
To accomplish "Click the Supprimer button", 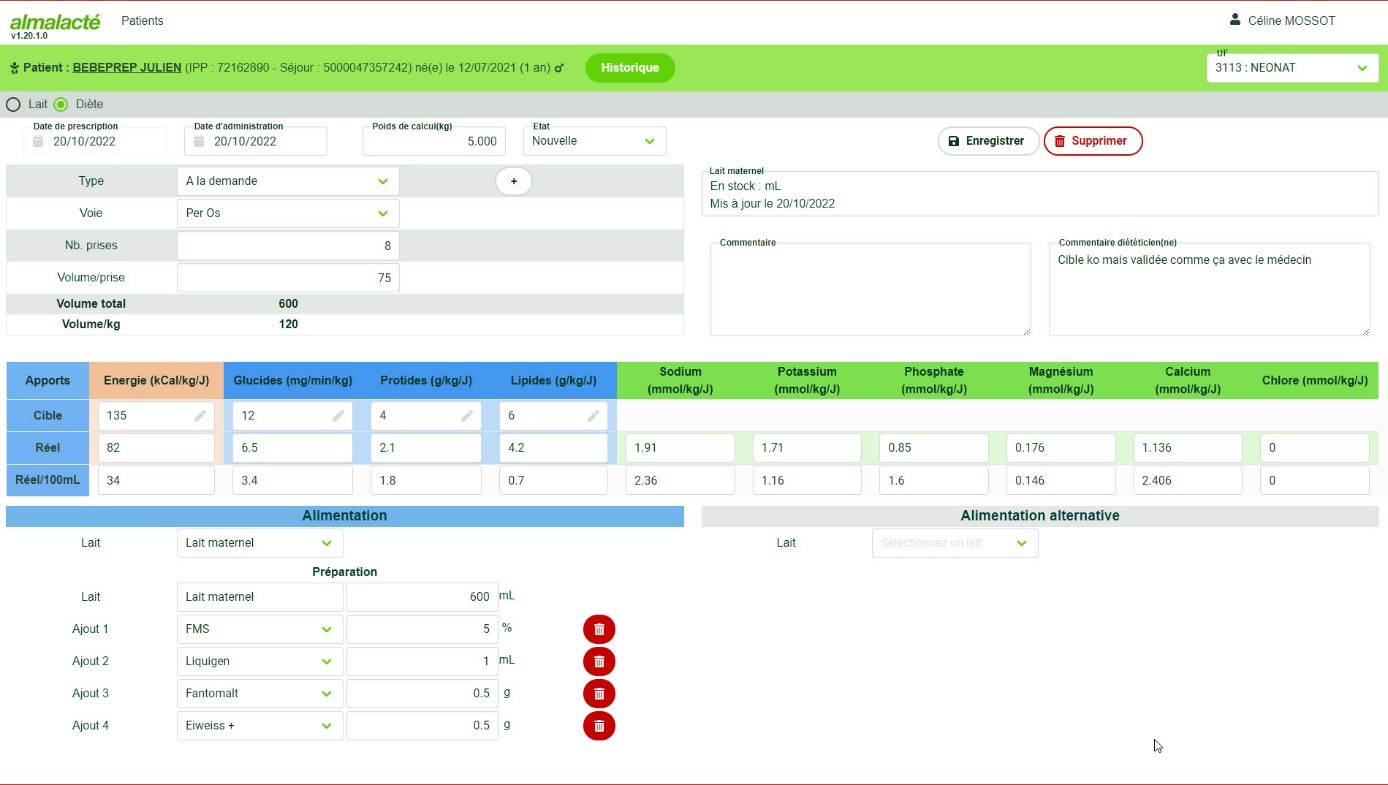I will coord(1093,141).
